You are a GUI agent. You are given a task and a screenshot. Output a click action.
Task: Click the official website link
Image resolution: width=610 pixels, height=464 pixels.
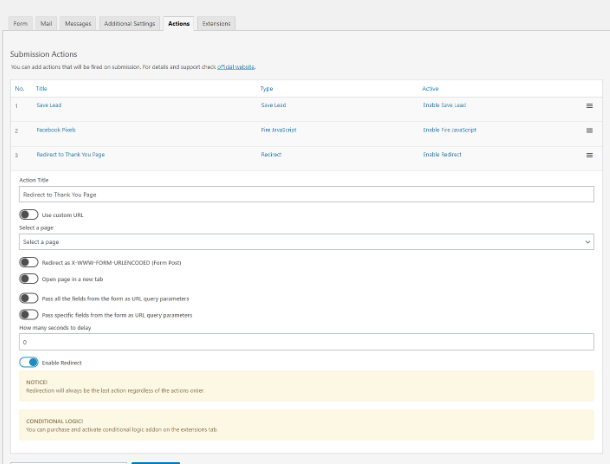(236, 67)
